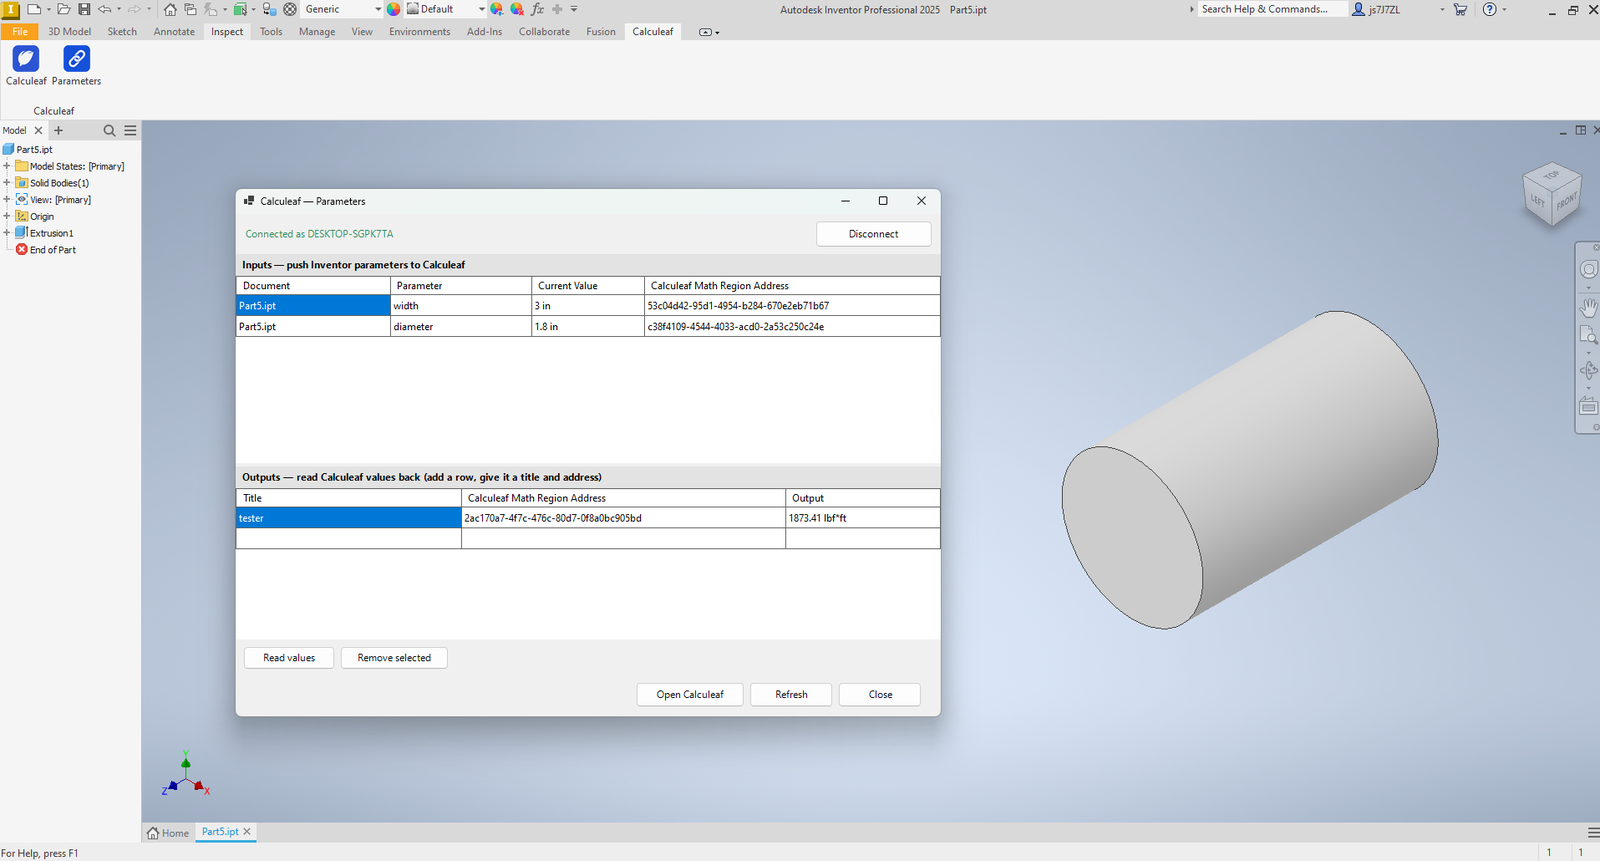
Task: Open the Parameters link ribbon button
Action: coord(76,66)
